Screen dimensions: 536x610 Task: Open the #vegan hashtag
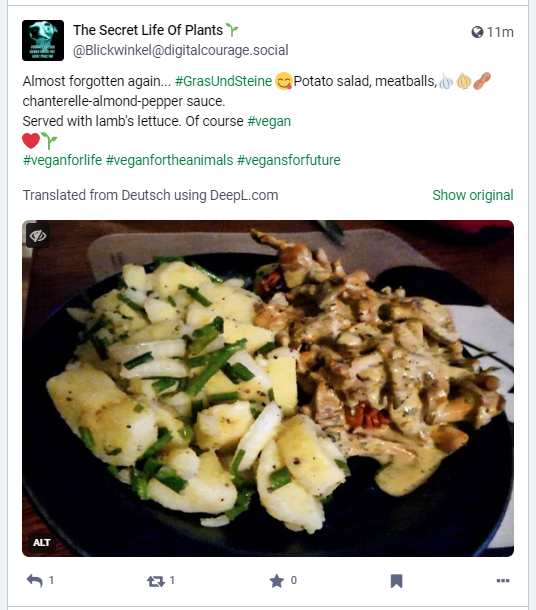(269, 121)
